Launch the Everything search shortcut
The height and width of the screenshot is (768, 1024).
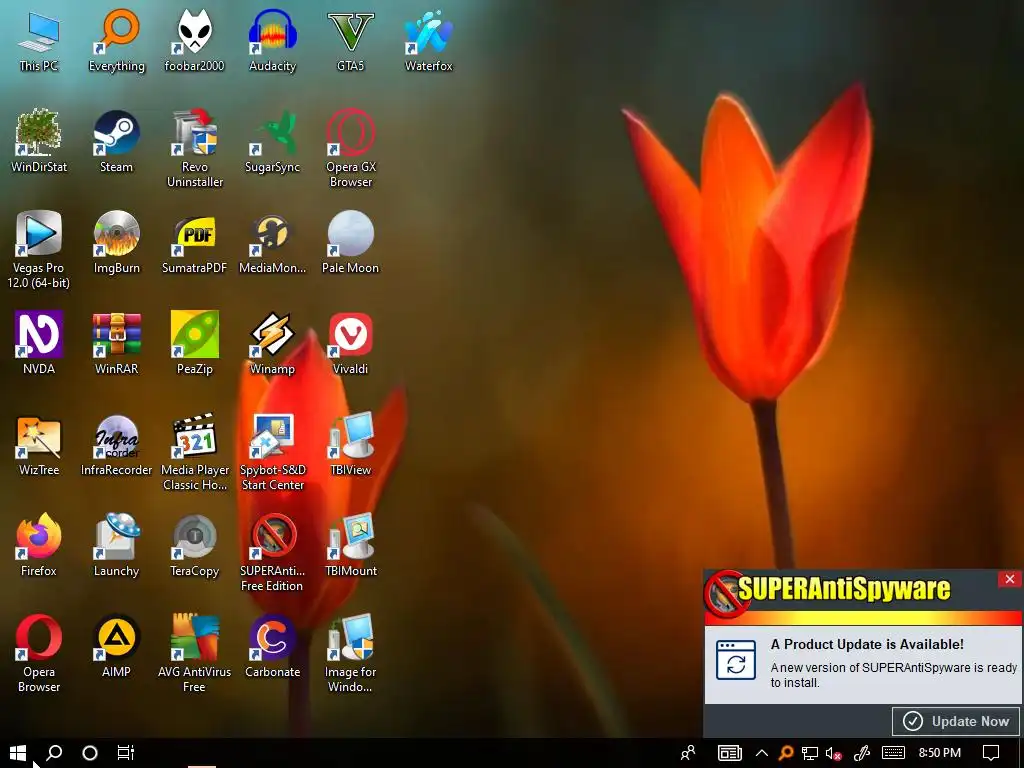116,39
